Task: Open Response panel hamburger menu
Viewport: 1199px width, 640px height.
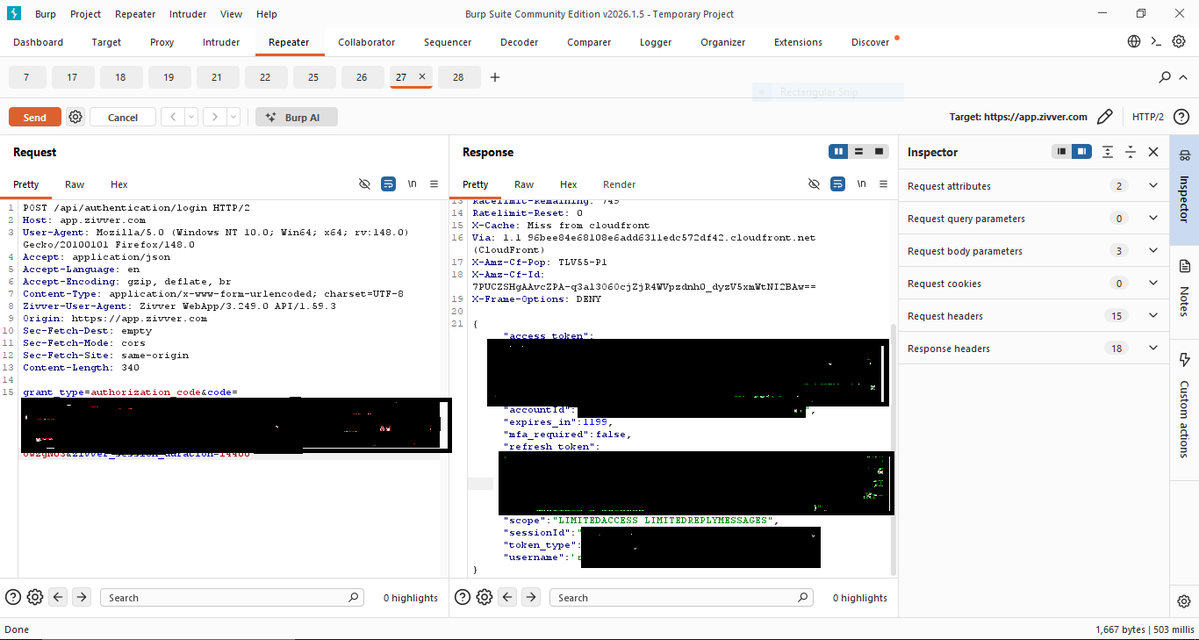Action: (x=883, y=184)
